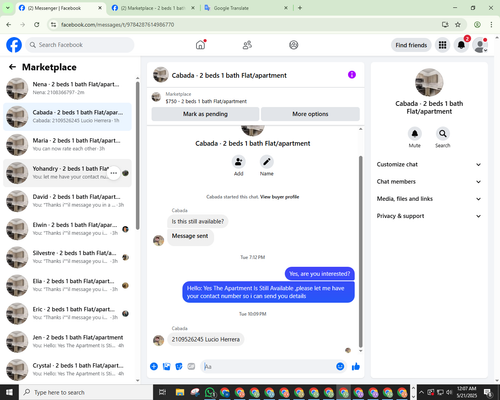Open more actions plus icon in composer

(x=154, y=367)
